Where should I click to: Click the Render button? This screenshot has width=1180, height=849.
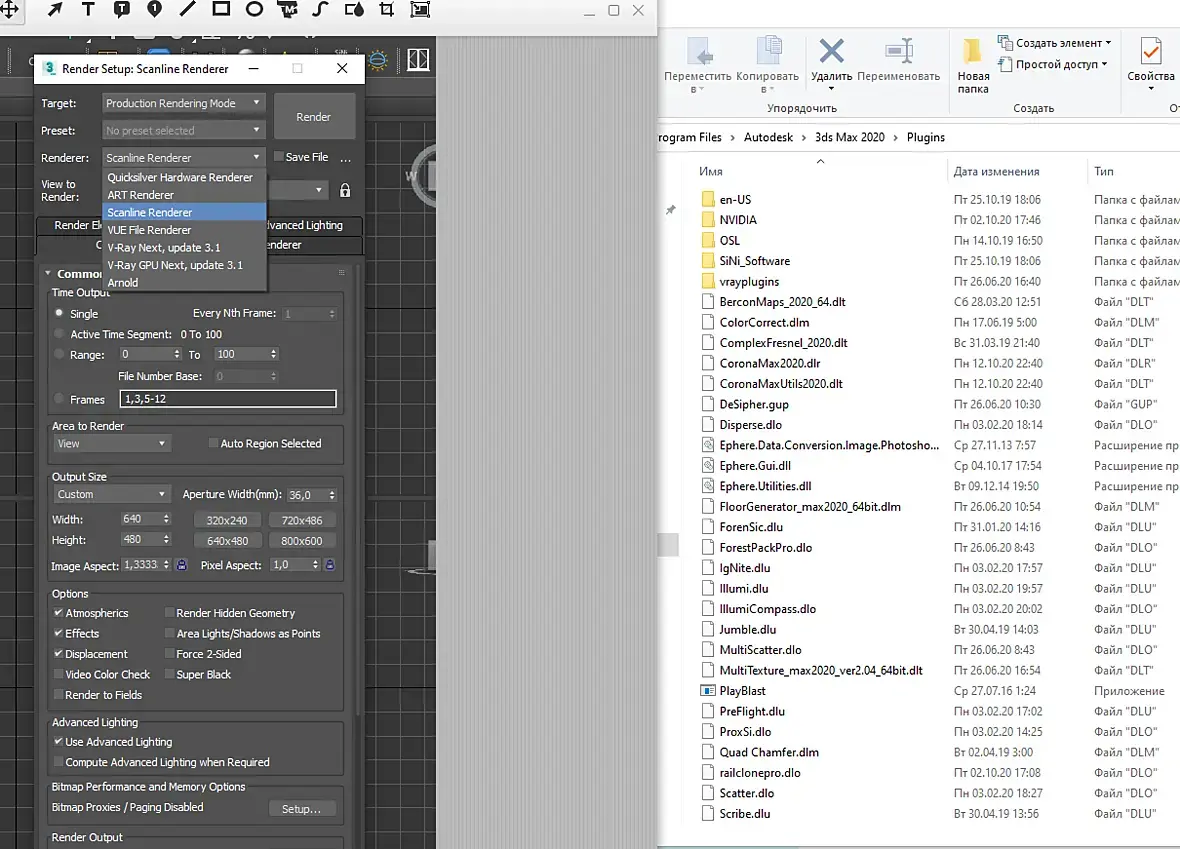point(314,117)
